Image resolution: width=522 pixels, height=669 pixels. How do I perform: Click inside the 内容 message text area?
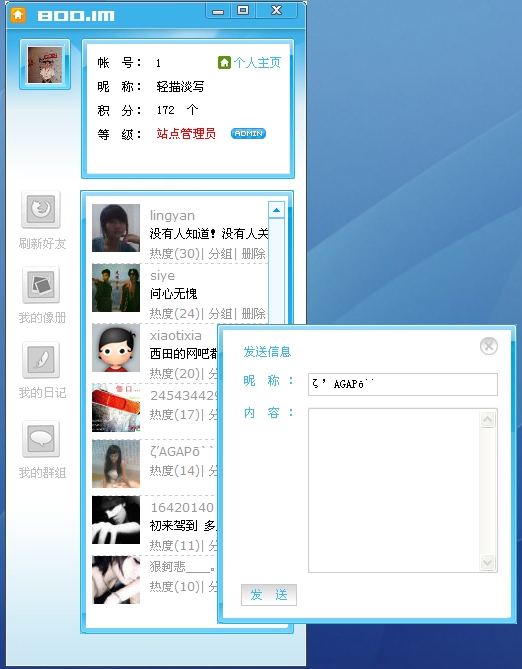click(394, 490)
